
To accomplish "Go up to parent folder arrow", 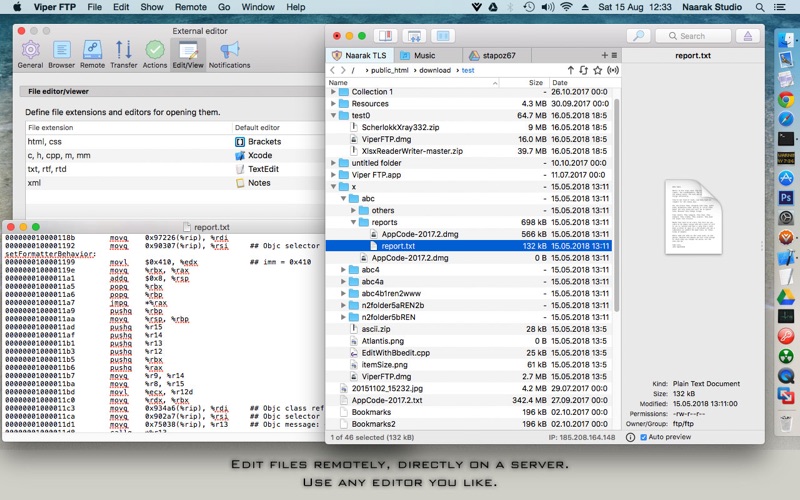I will [570, 71].
